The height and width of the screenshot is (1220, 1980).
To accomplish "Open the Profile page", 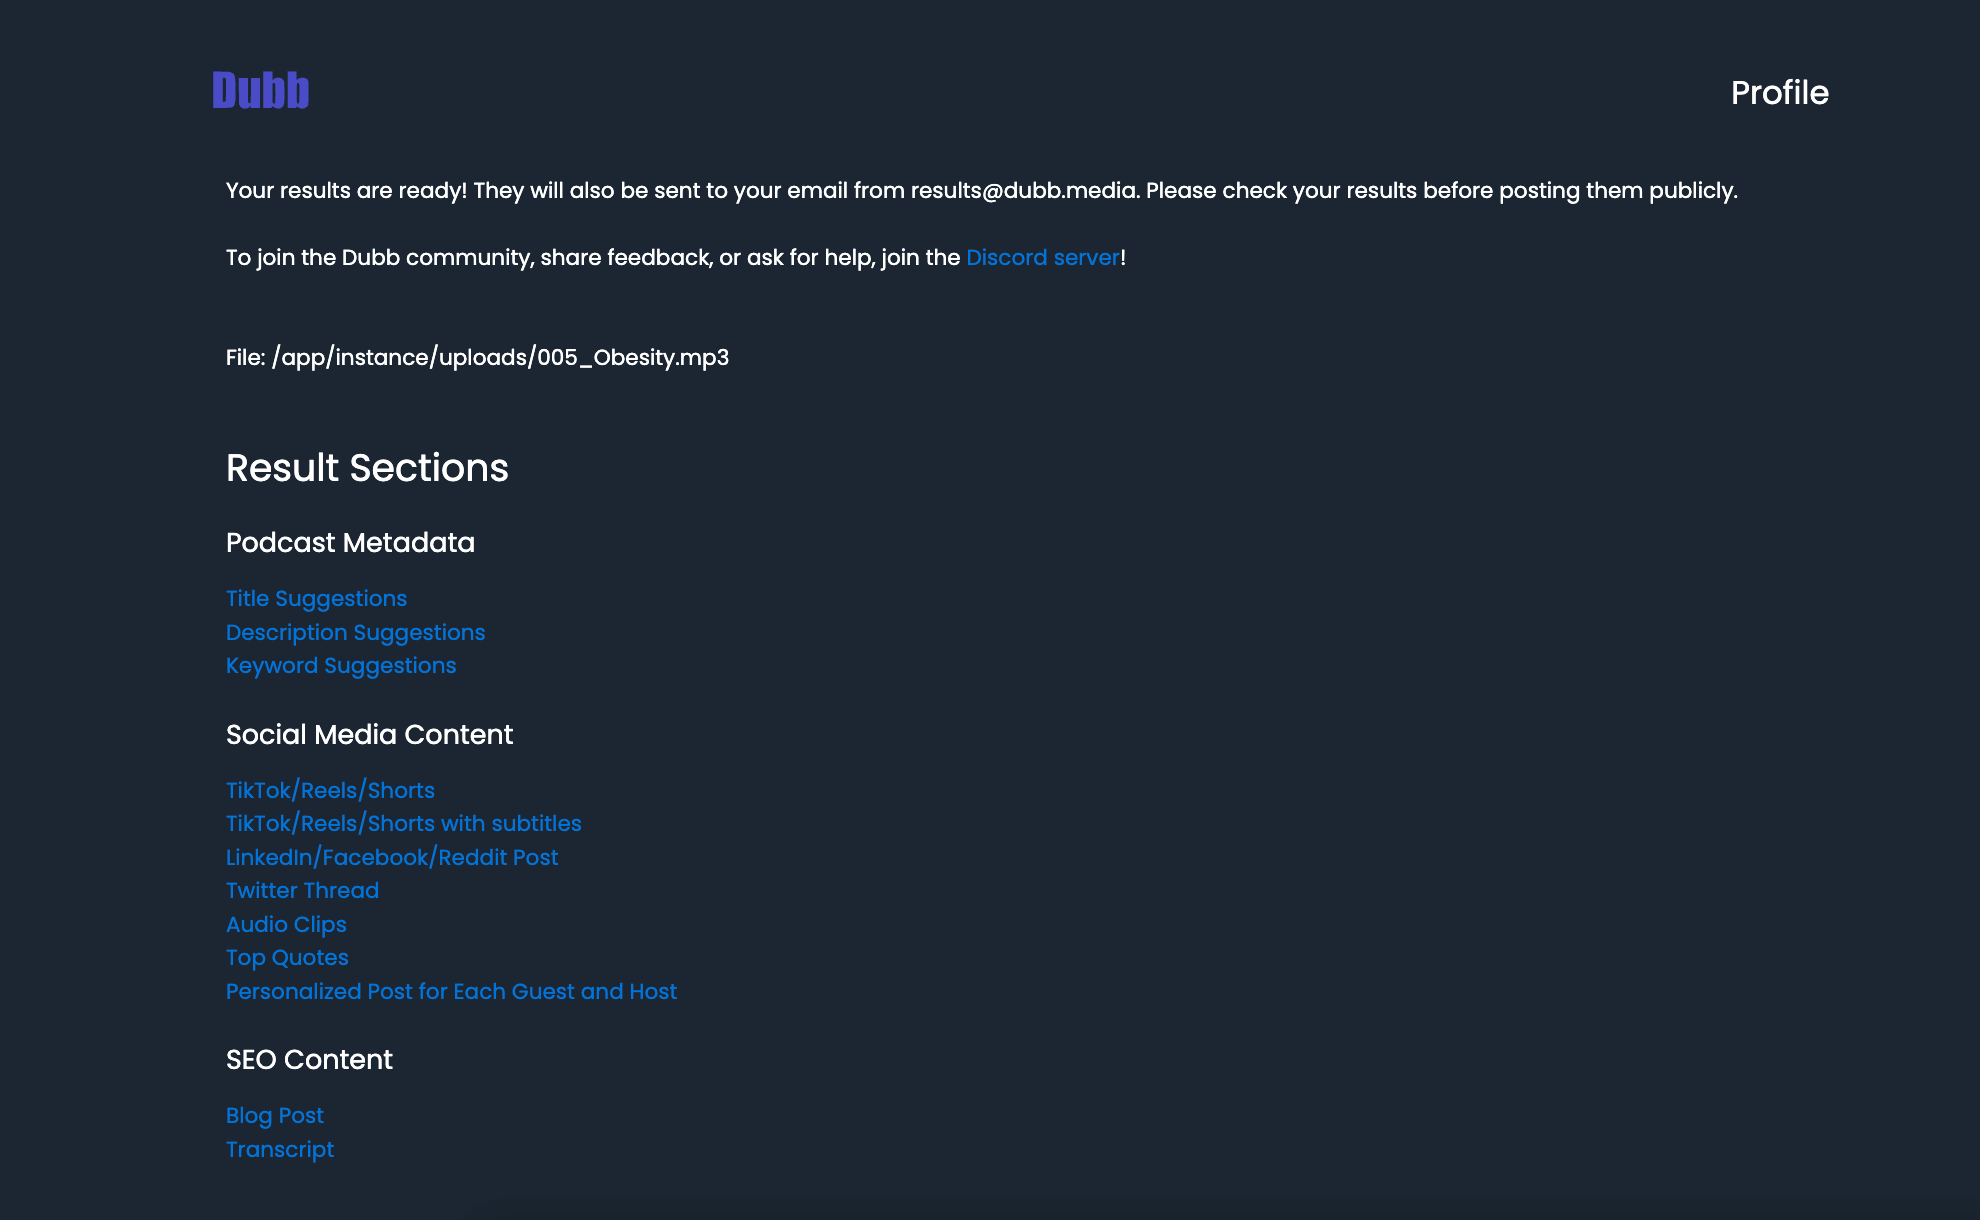I will coord(1780,92).
